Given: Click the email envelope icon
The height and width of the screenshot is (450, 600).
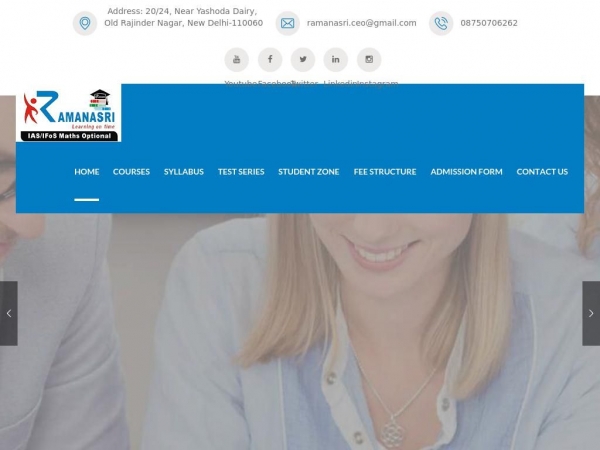Looking at the screenshot, I should [x=287, y=23].
